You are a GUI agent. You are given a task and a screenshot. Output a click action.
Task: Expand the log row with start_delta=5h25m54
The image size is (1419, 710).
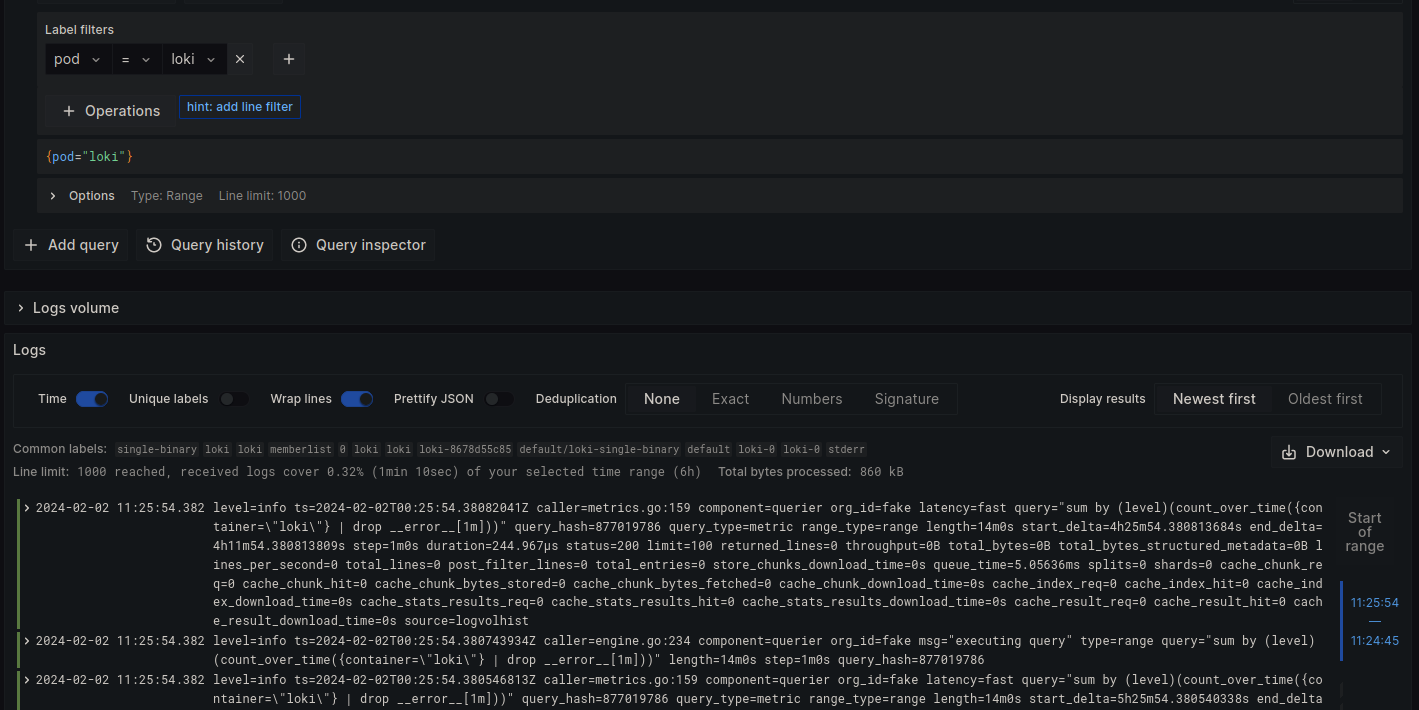pos(27,680)
